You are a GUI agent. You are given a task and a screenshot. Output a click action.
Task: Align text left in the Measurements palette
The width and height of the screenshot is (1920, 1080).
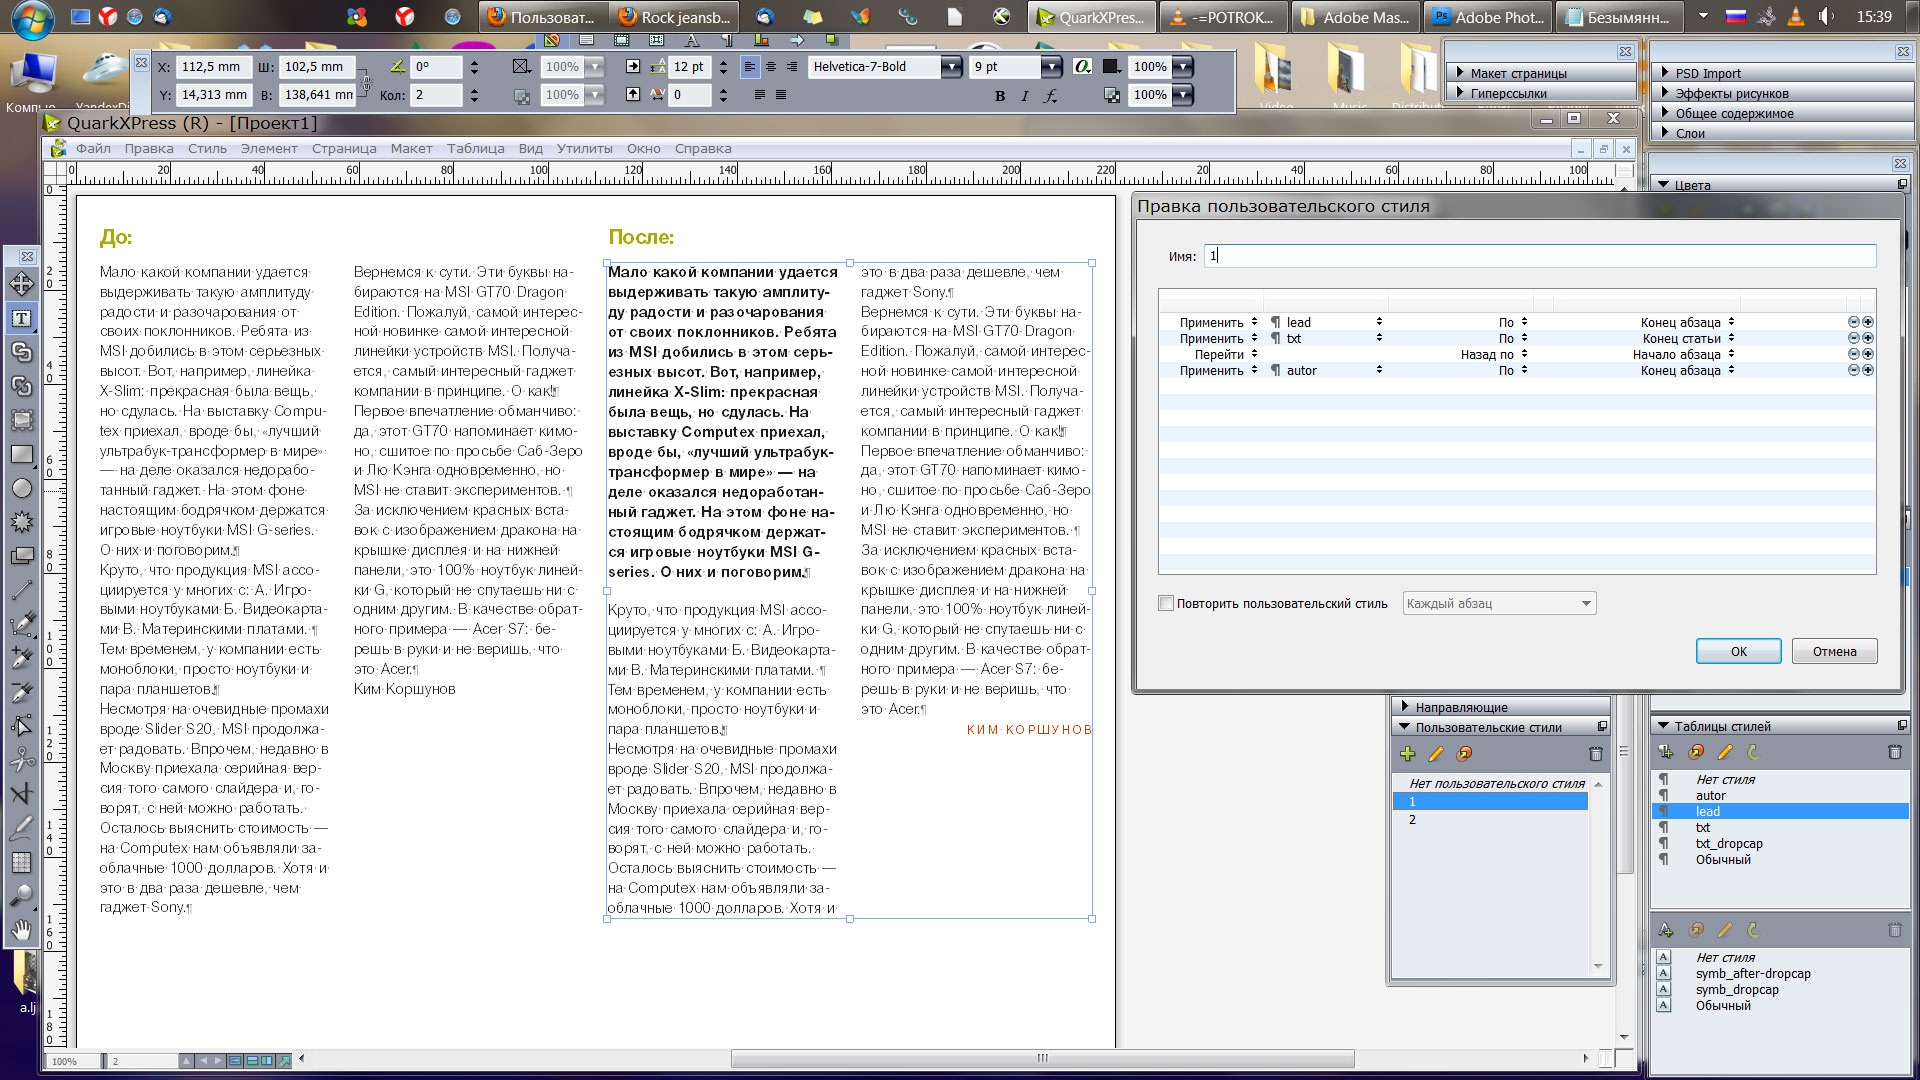(749, 67)
